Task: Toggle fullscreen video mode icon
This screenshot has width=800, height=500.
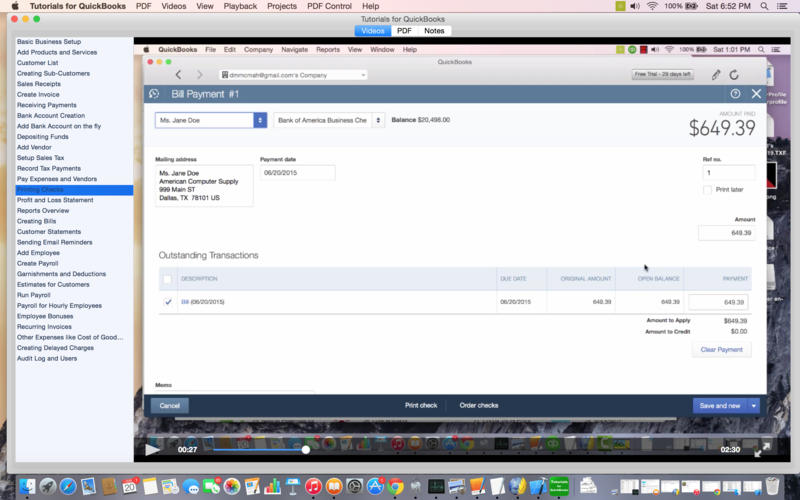Action: (761, 450)
